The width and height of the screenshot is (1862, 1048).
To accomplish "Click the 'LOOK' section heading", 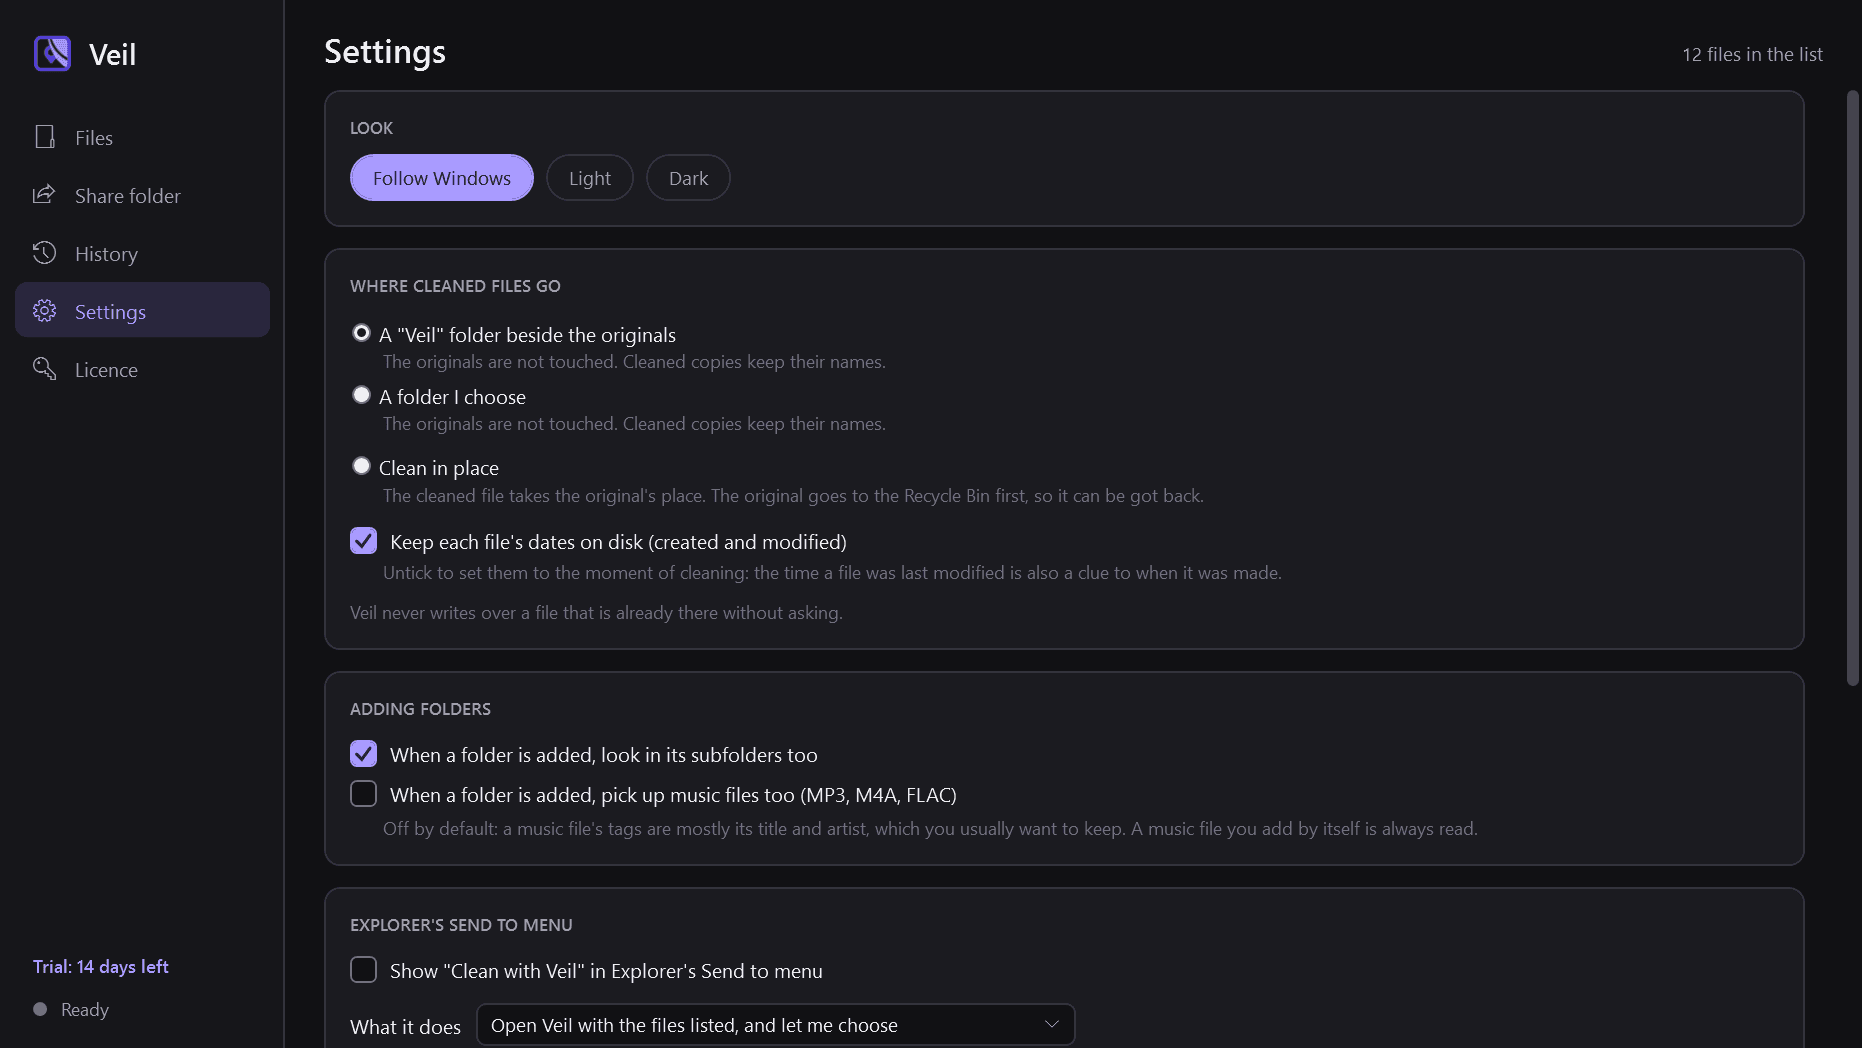I will coord(371,128).
